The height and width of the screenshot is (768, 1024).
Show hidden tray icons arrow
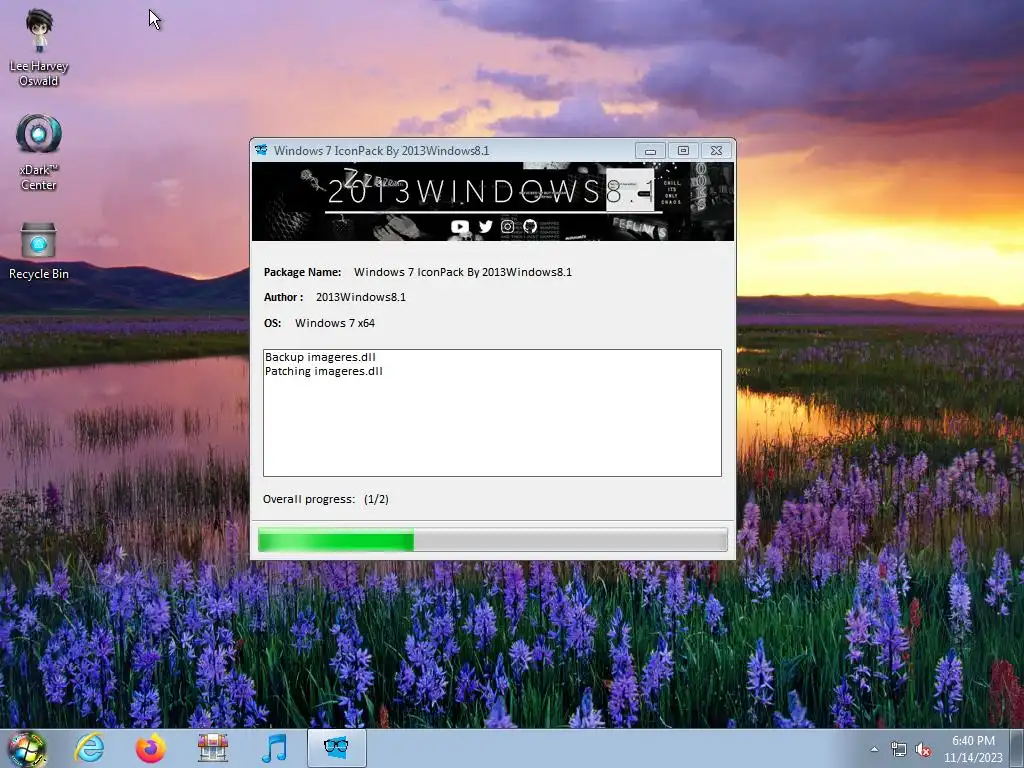click(x=874, y=749)
